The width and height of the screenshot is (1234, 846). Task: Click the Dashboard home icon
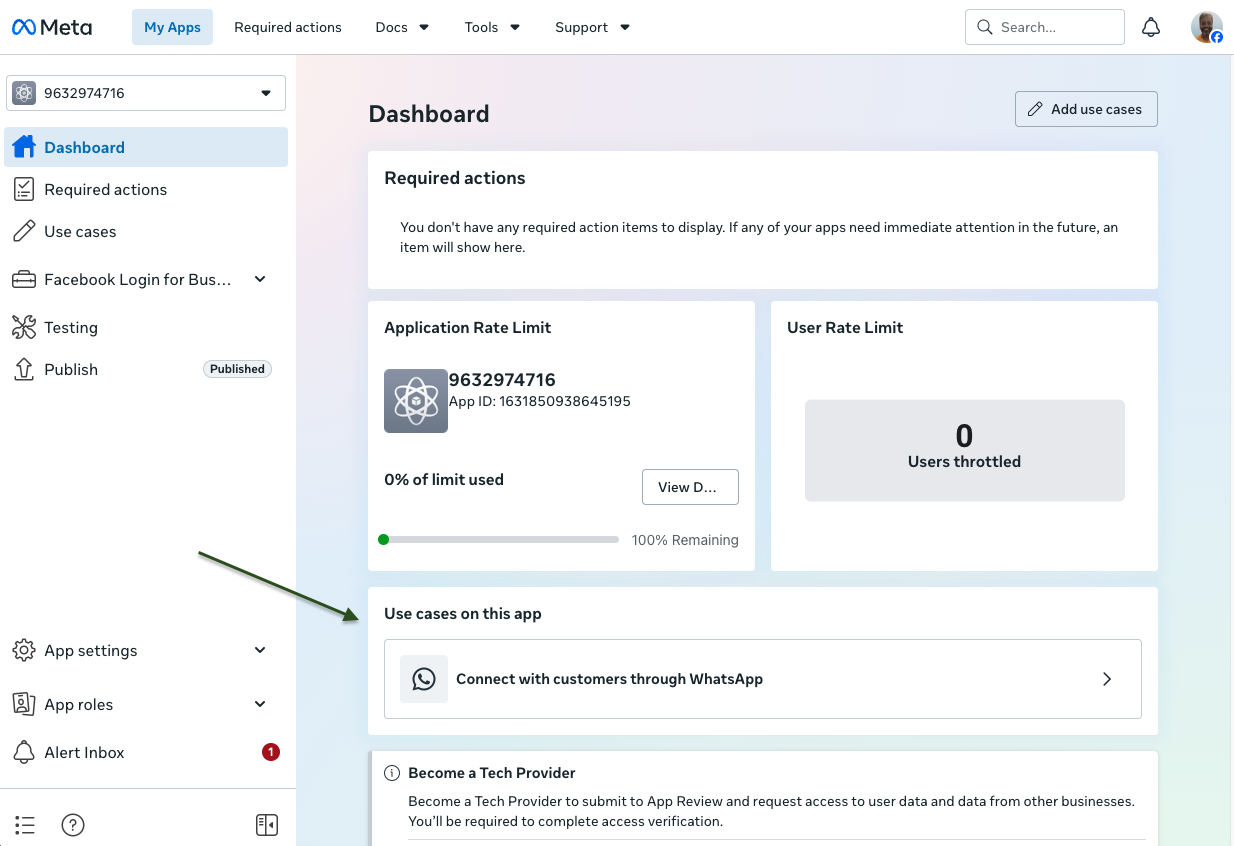coord(24,147)
